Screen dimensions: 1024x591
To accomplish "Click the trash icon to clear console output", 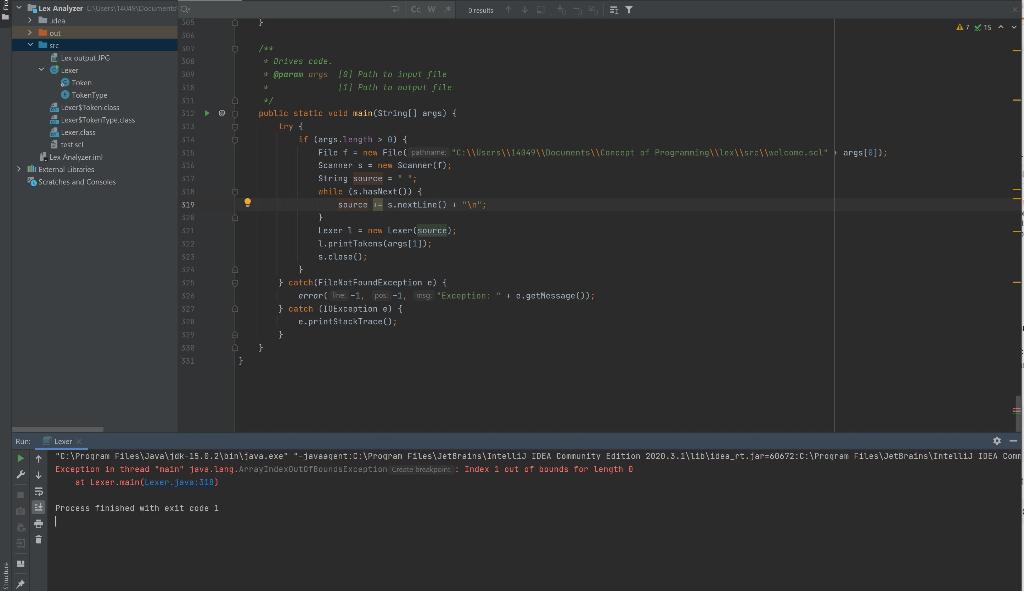I will tap(39, 539).
